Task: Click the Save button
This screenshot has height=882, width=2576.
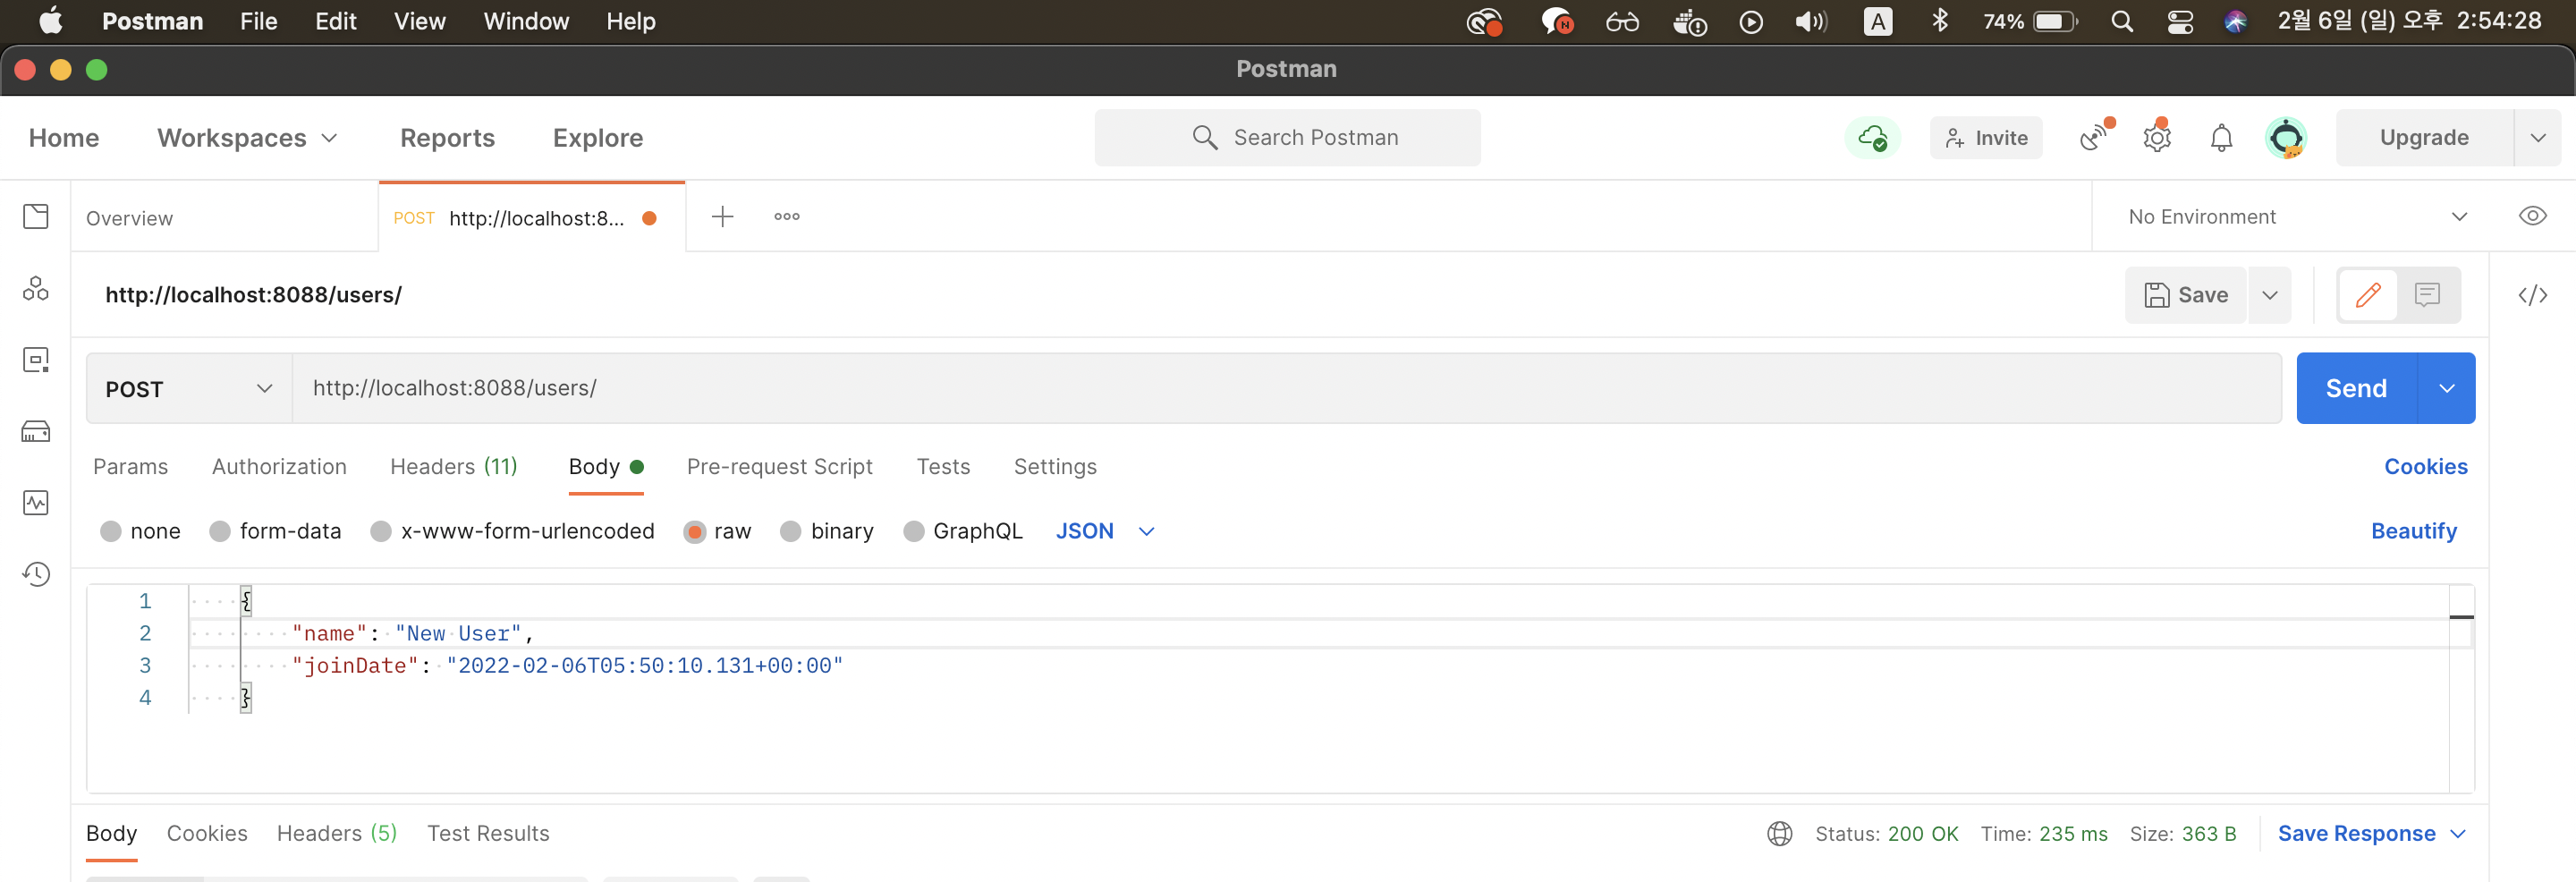Action: 2186,295
